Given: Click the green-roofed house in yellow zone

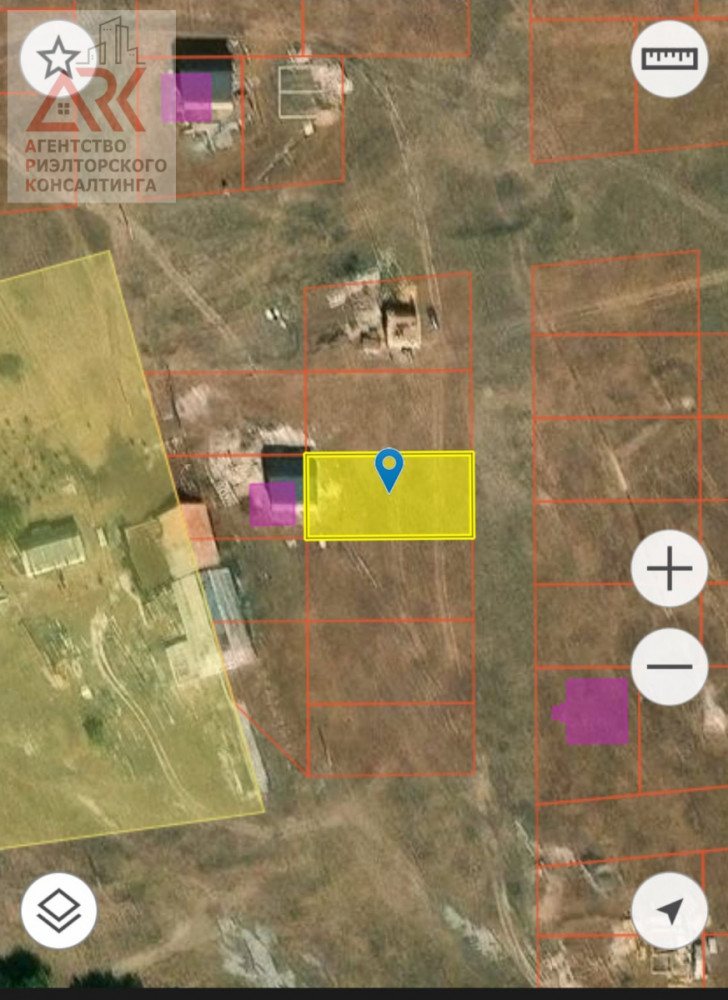Looking at the screenshot, I should 52,547.
